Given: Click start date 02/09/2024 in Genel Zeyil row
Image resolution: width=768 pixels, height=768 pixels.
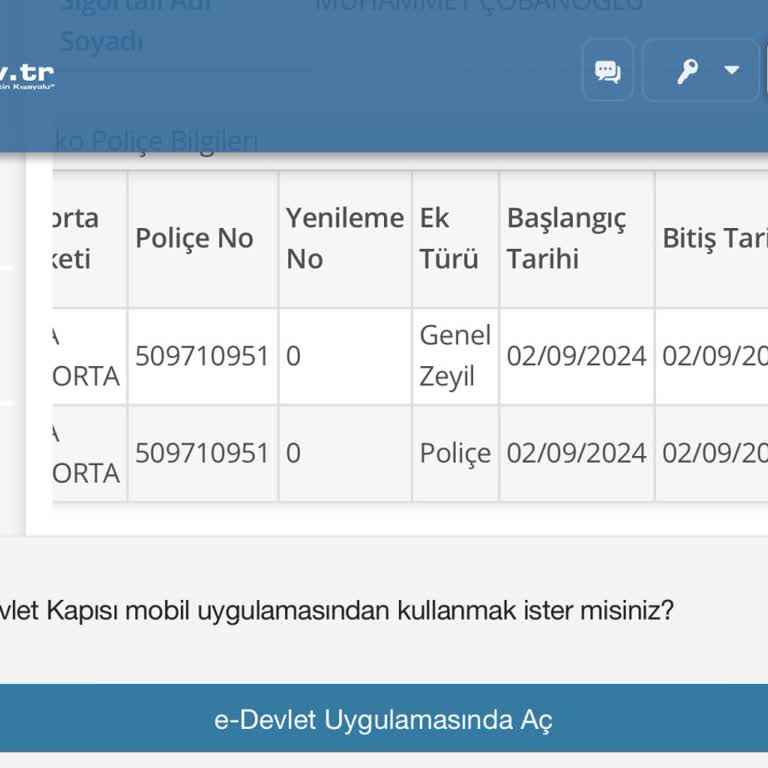Looking at the screenshot, I should pos(576,356).
